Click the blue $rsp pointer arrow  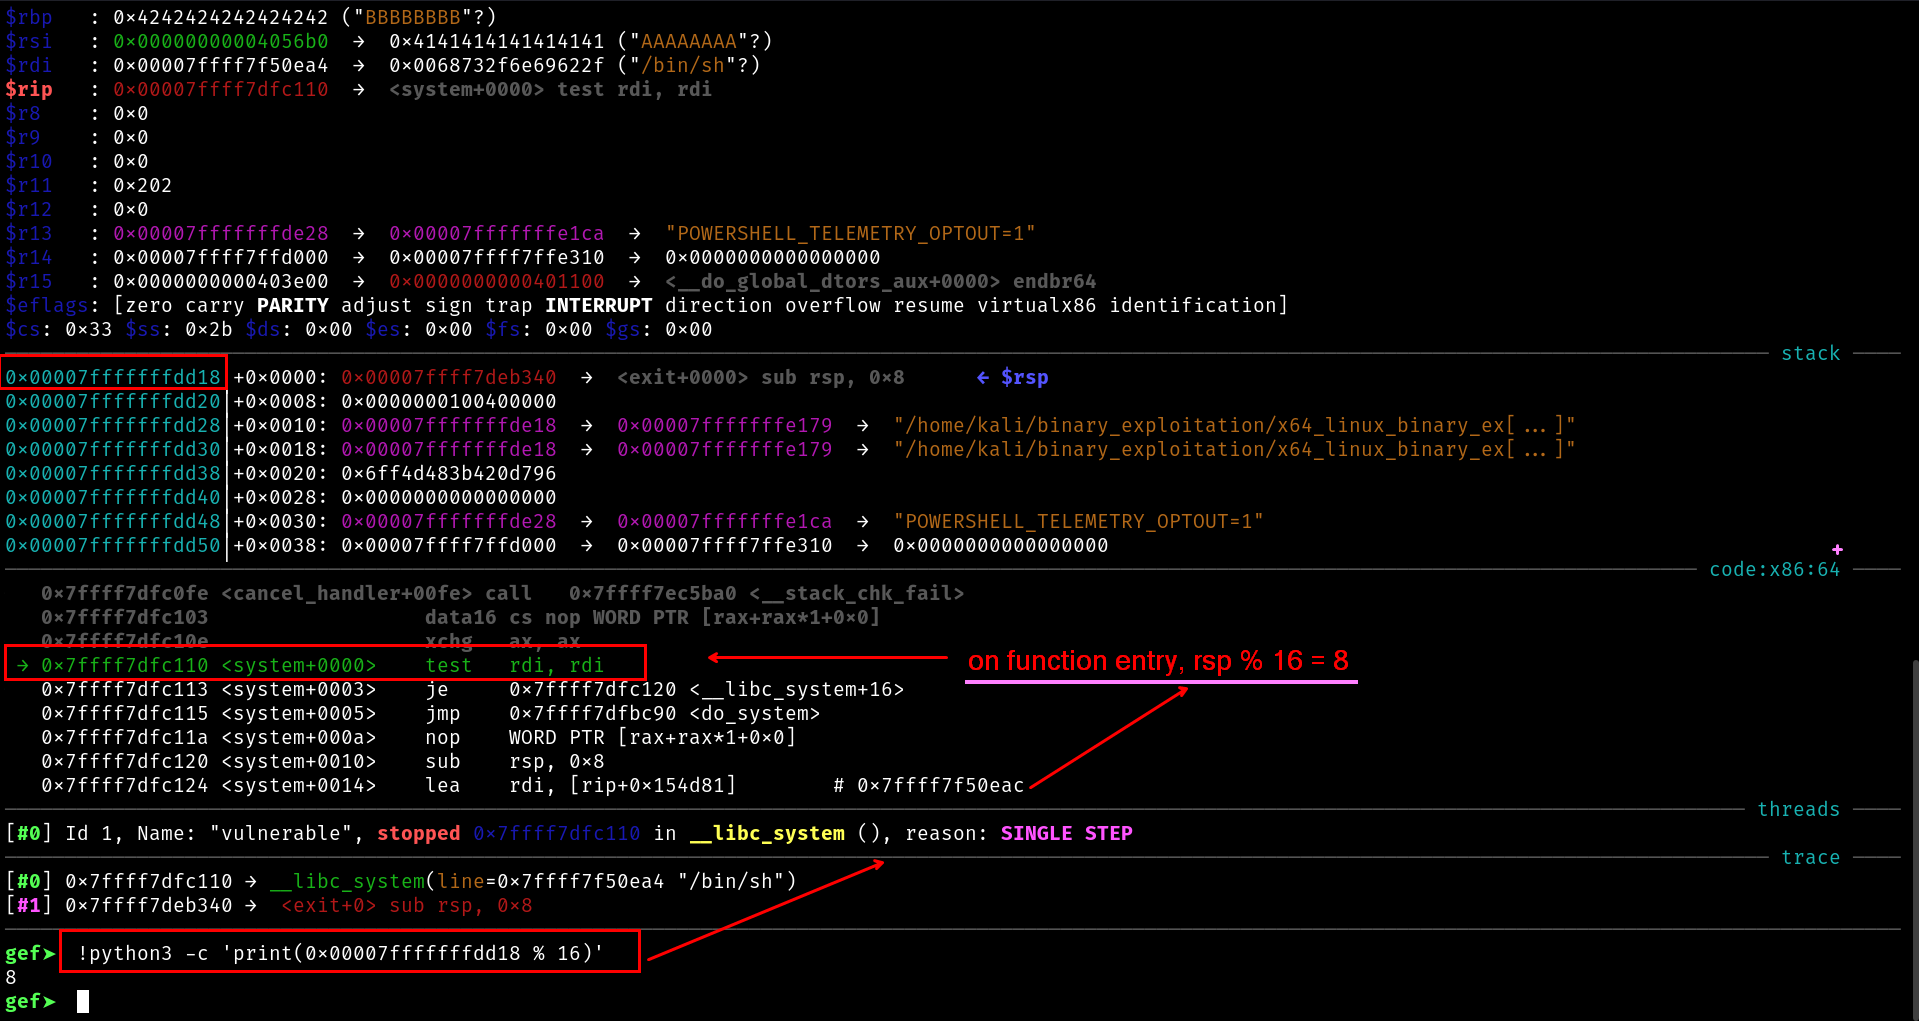click(983, 377)
